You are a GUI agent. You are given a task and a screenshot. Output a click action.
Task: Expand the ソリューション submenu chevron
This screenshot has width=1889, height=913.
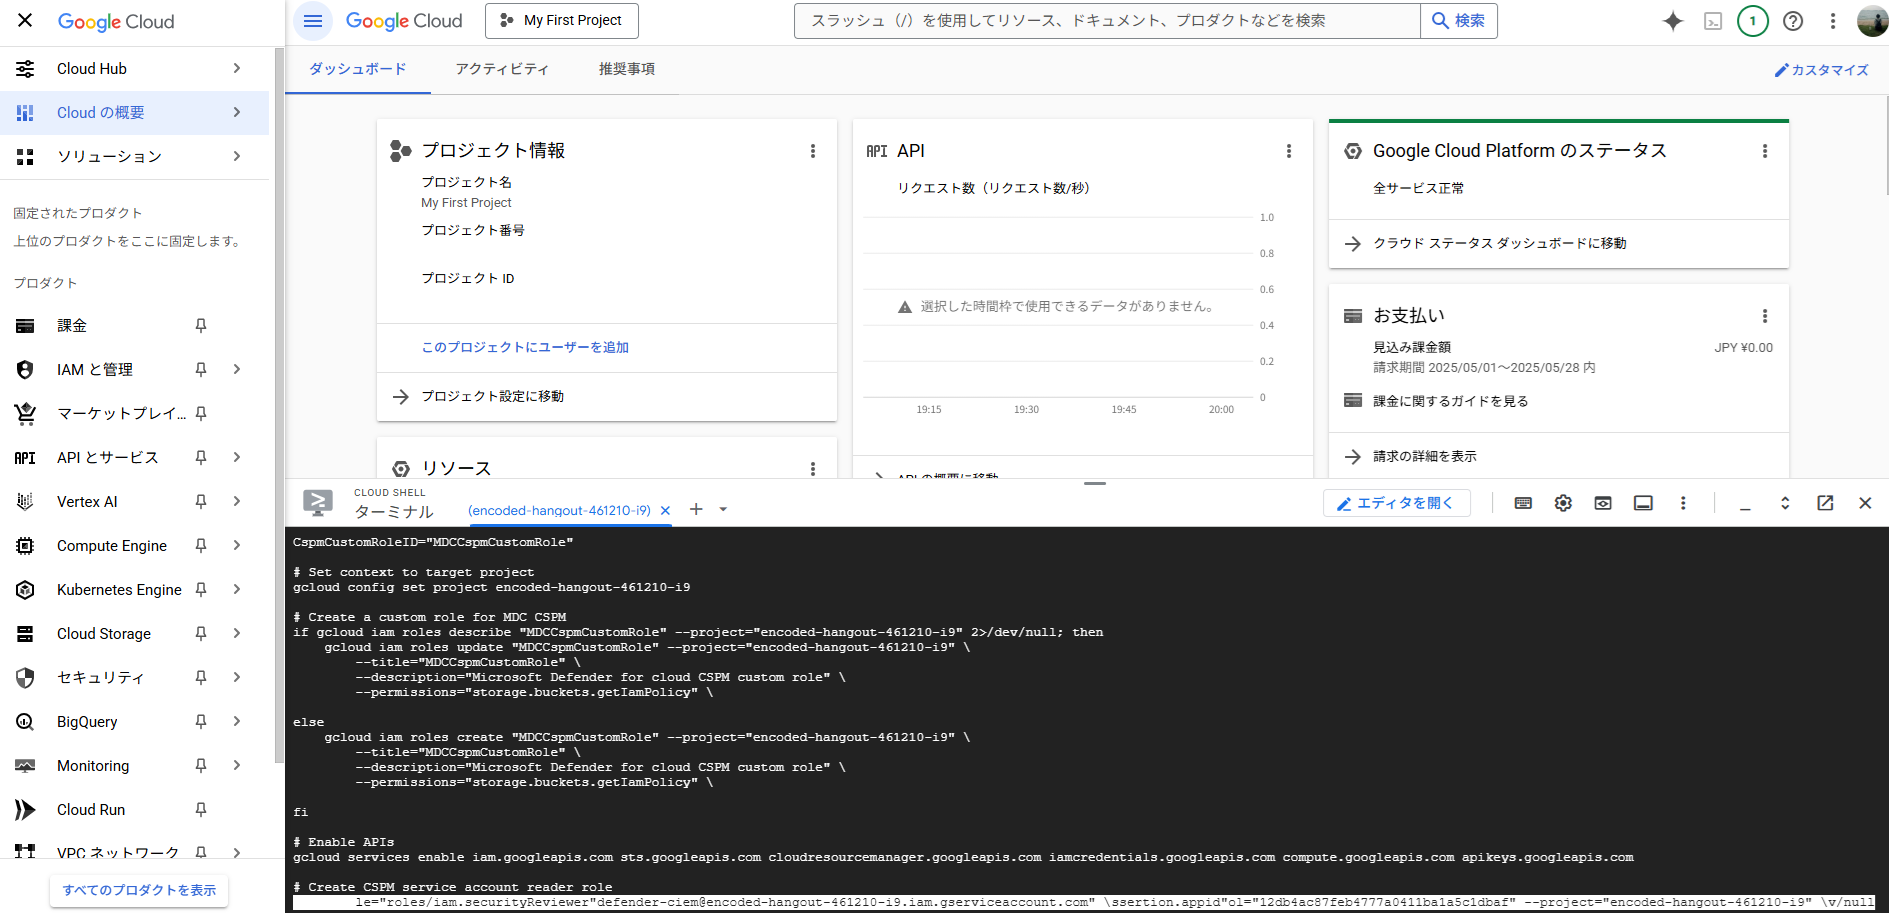(237, 156)
